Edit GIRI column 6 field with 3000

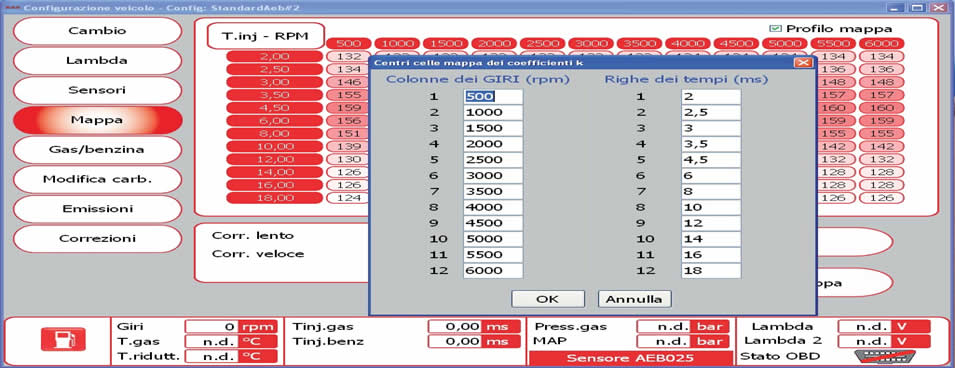pyautogui.click(x=493, y=175)
